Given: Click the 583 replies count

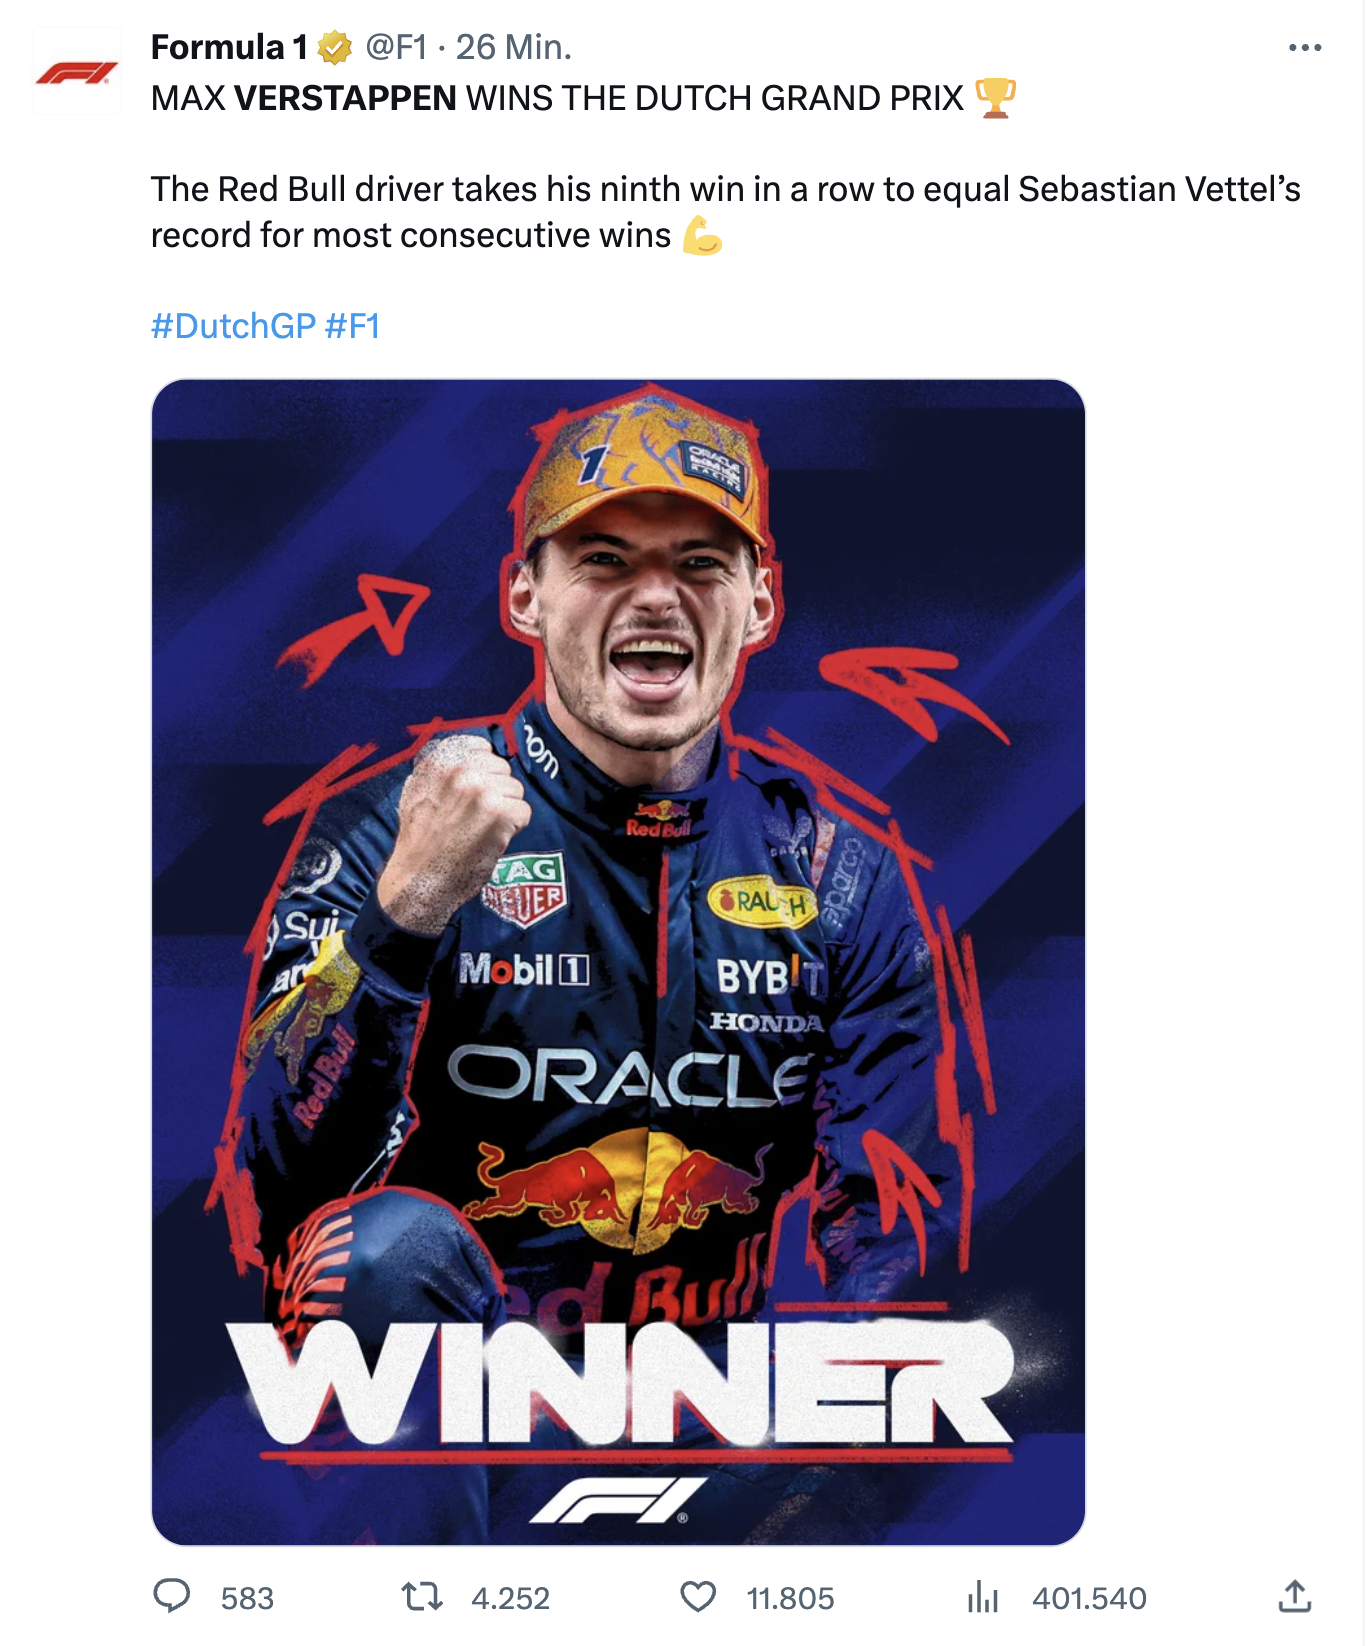Looking at the screenshot, I should coord(247,1598).
